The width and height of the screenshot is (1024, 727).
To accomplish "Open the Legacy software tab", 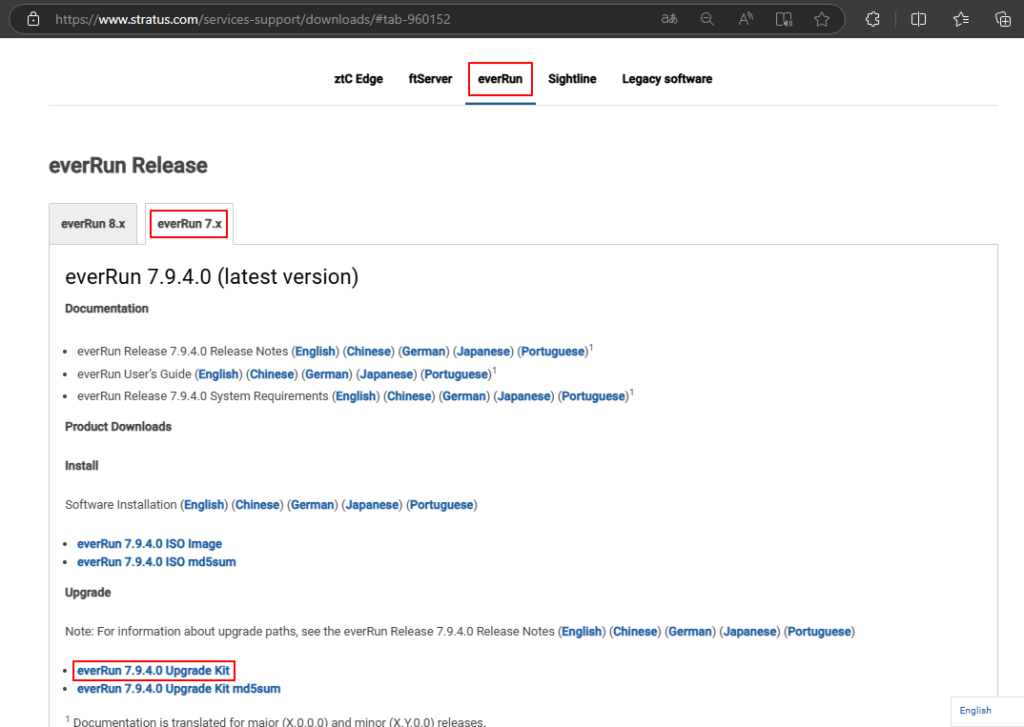I will pyautogui.click(x=667, y=79).
